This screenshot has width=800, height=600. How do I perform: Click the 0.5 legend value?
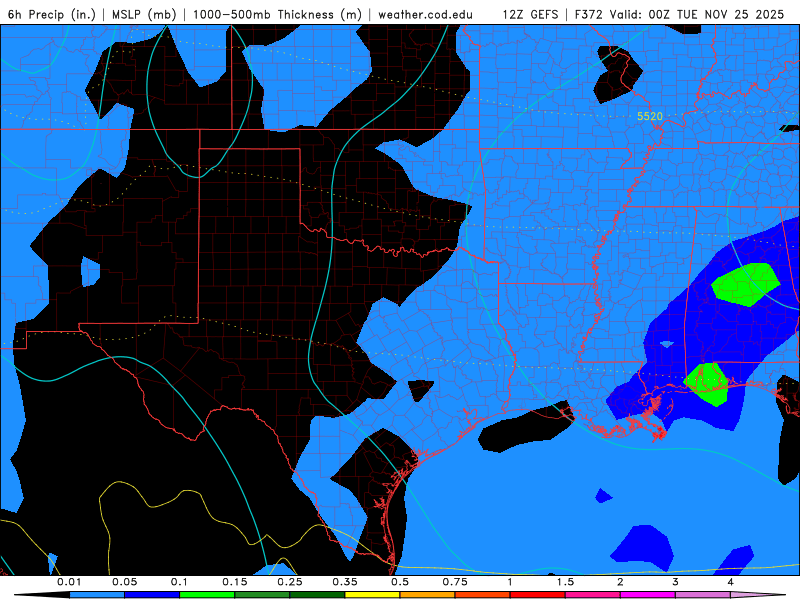pos(400,582)
